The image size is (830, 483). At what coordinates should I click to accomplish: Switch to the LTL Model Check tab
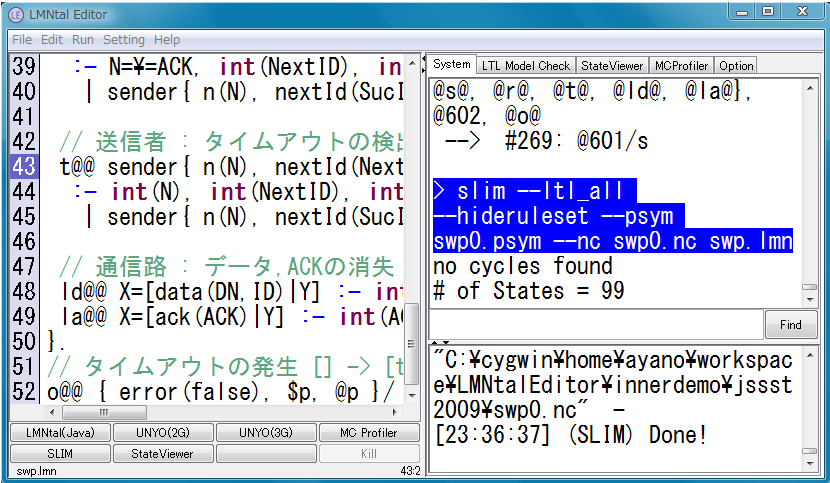click(x=526, y=65)
